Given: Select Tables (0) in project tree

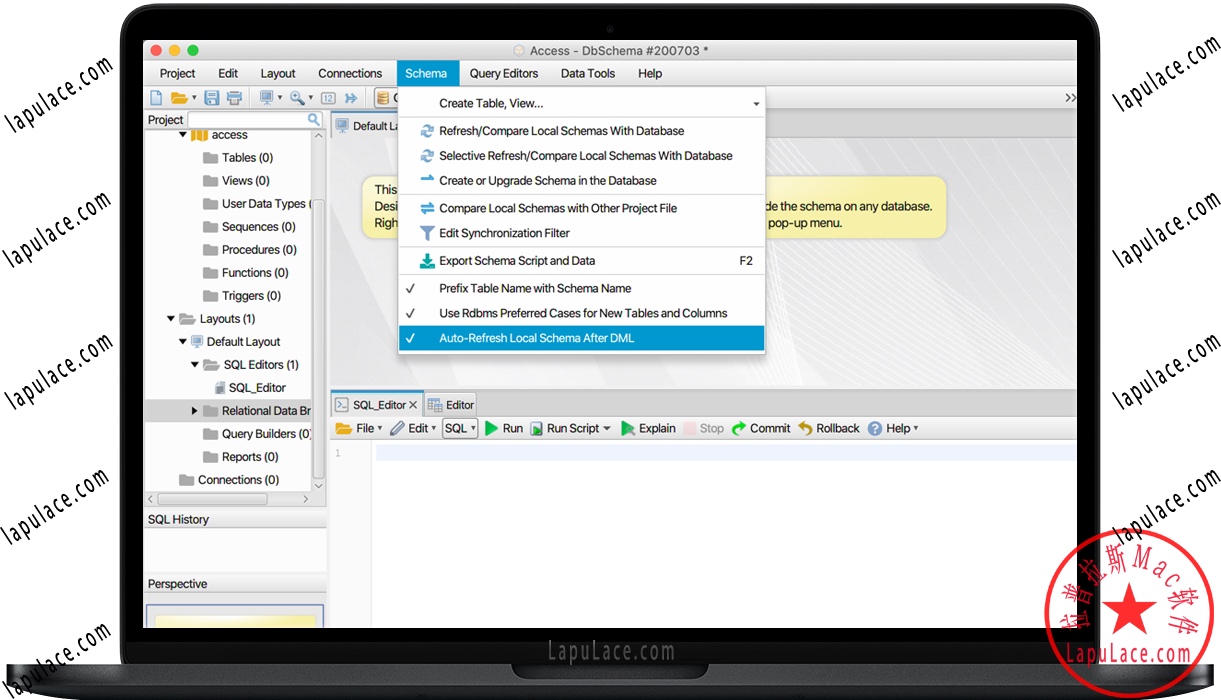Looking at the screenshot, I should point(247,158).
